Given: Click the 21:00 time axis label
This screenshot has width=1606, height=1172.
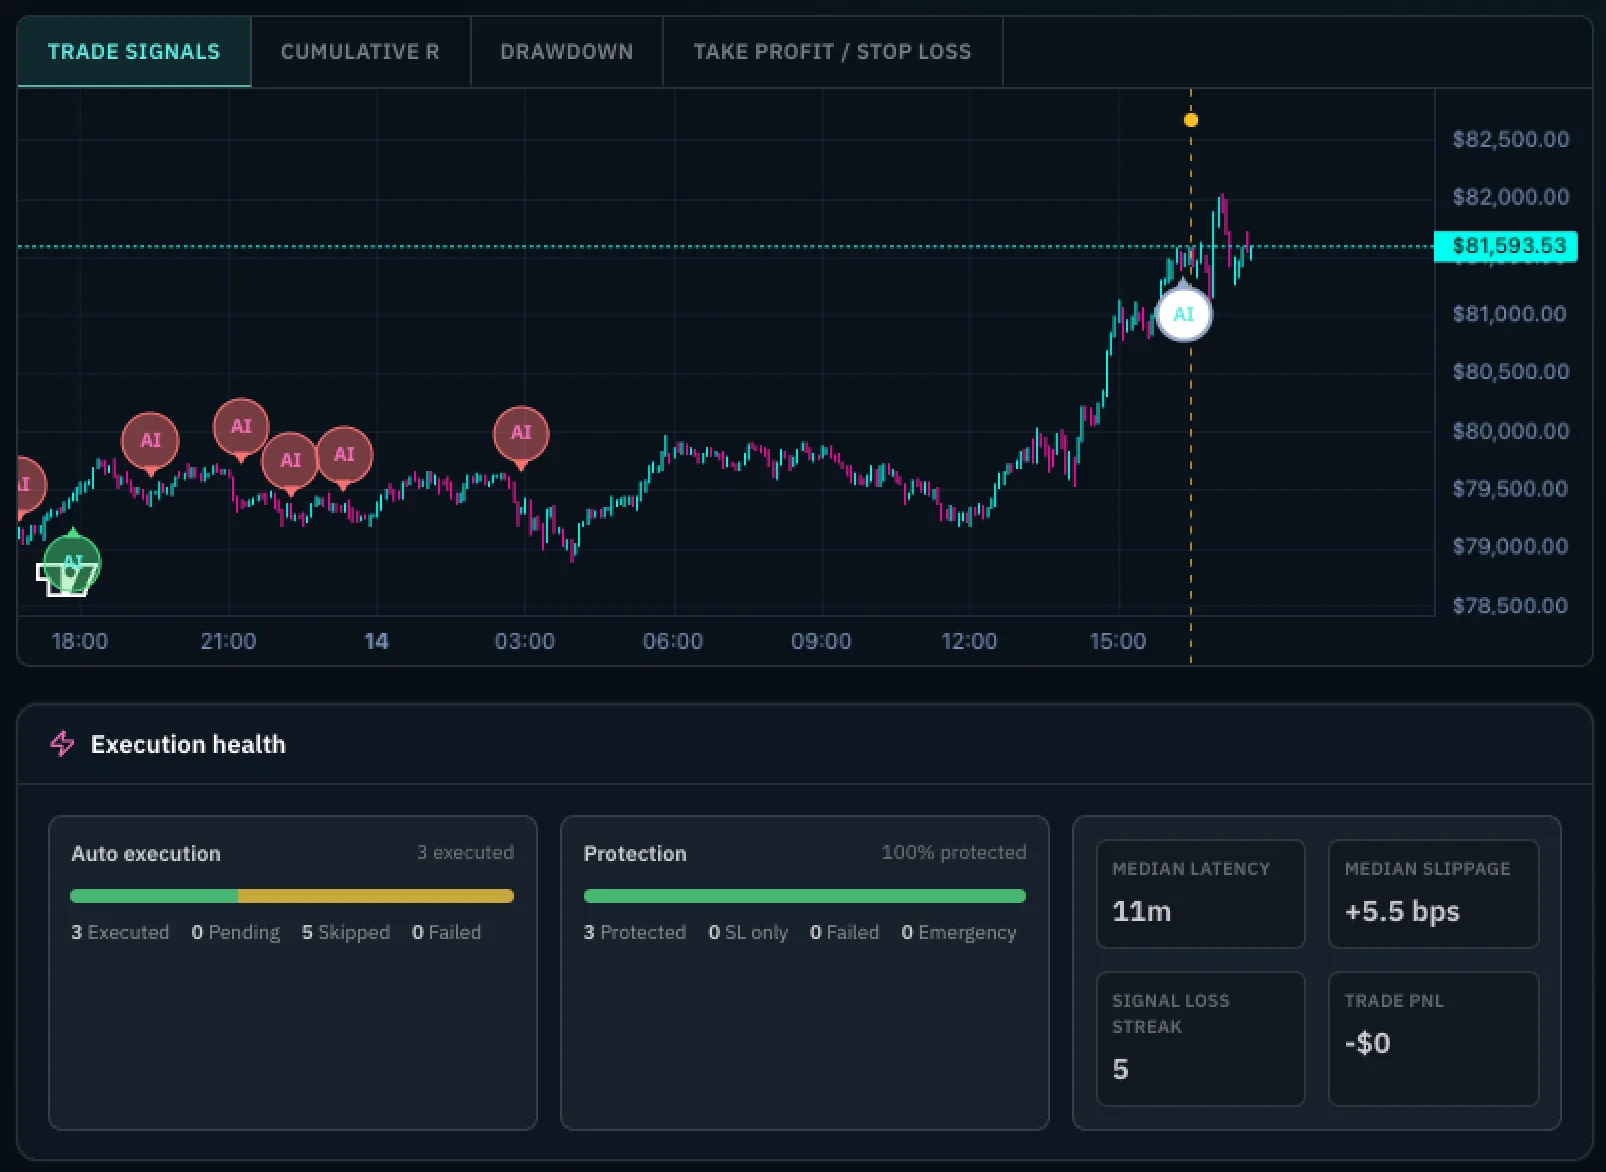Looking at the screenshot, I should click(x=228, y=641).
